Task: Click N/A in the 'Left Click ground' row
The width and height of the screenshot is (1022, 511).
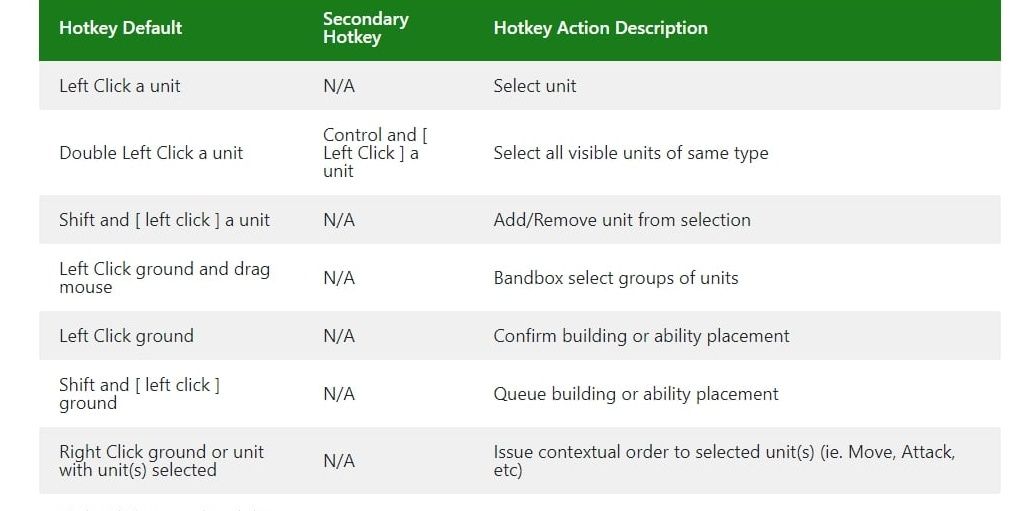Action: pyautogui.click(x=339, y=336)
